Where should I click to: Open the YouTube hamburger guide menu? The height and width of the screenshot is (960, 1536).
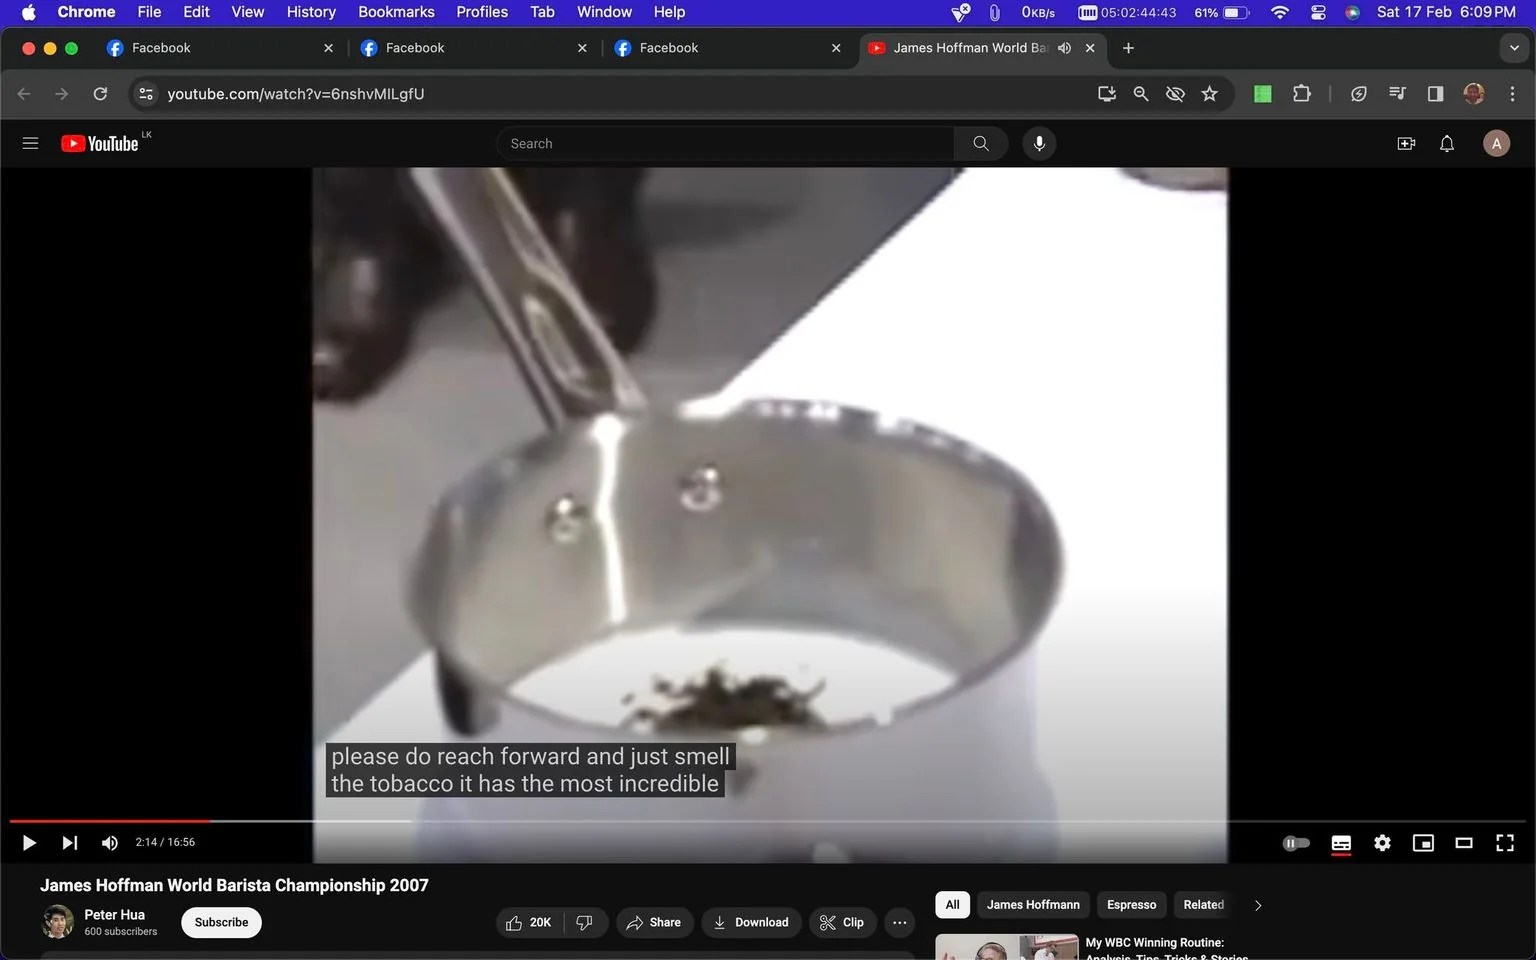click(x=30, y=143)
